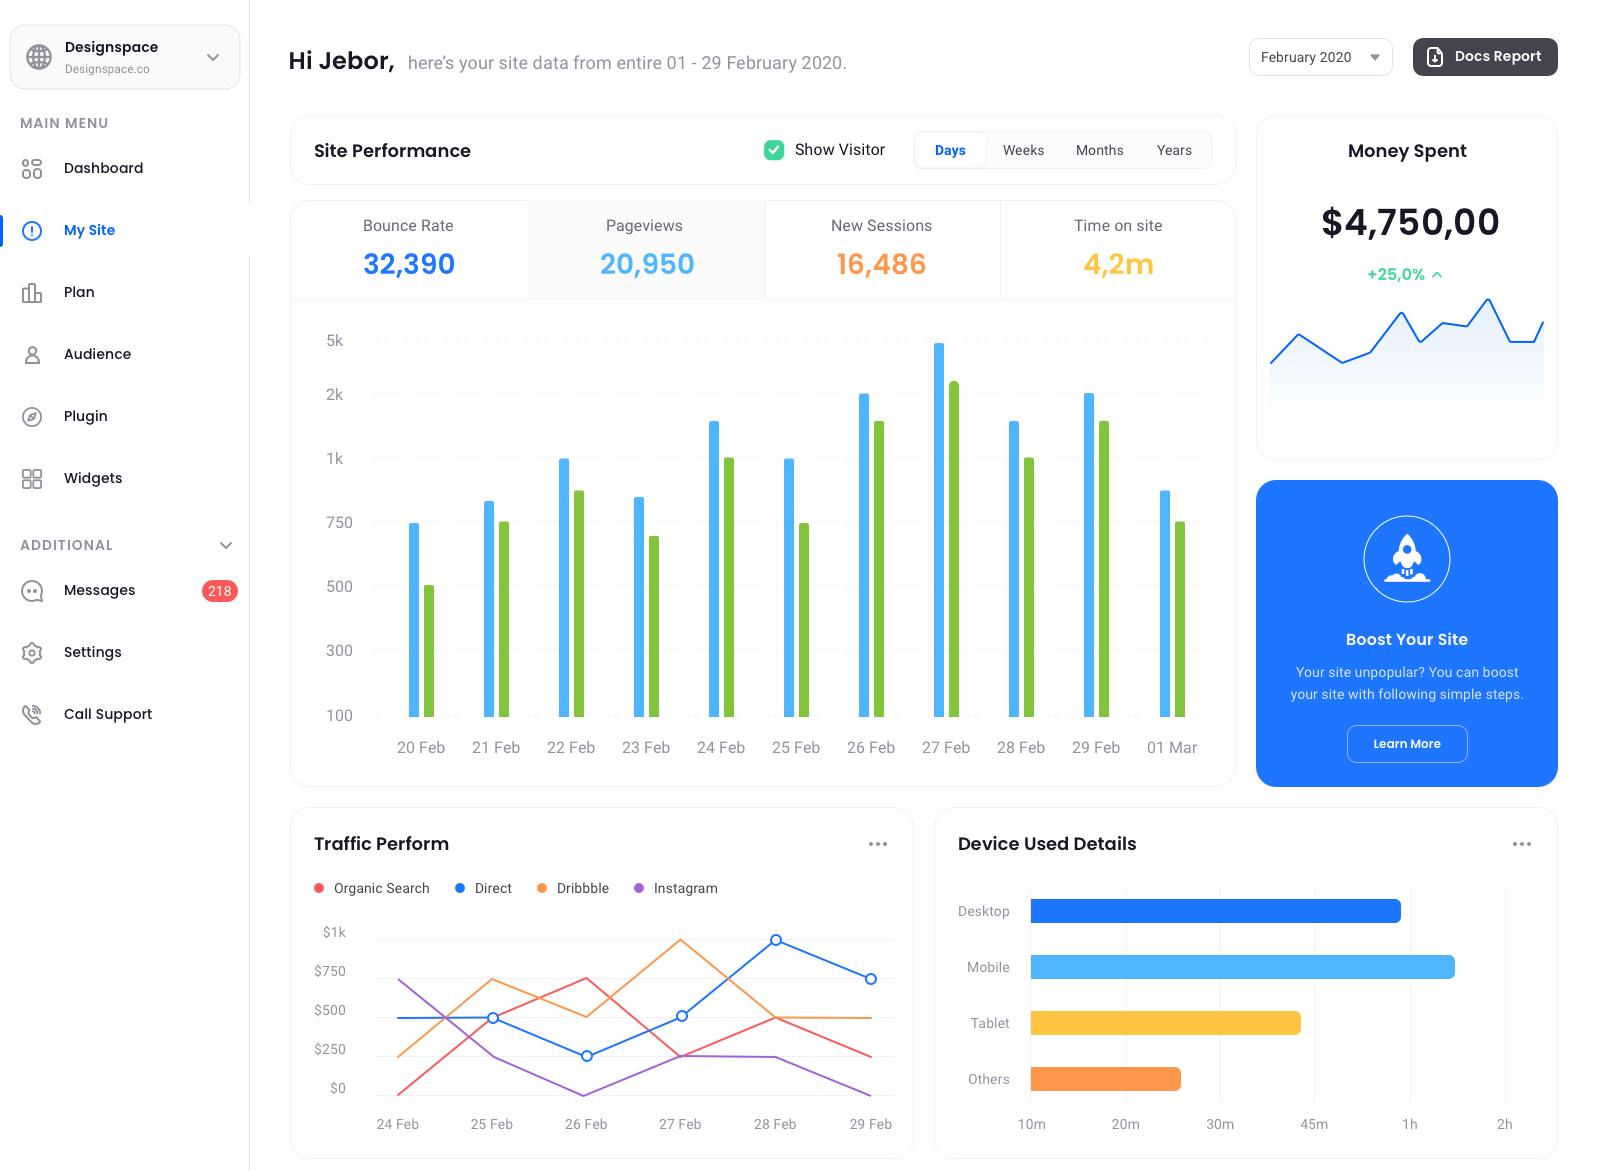The height and width of the screenshot is (1171, 1600).
Task: Click the Direct line point at 29 Feb
Action: pos(871,979)
